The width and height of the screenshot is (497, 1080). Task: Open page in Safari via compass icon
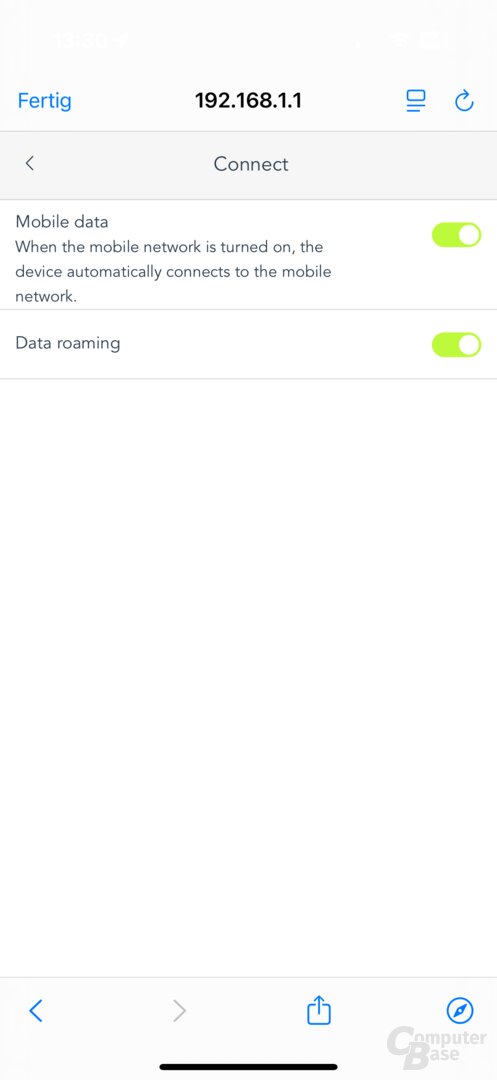coord(460,1010)
